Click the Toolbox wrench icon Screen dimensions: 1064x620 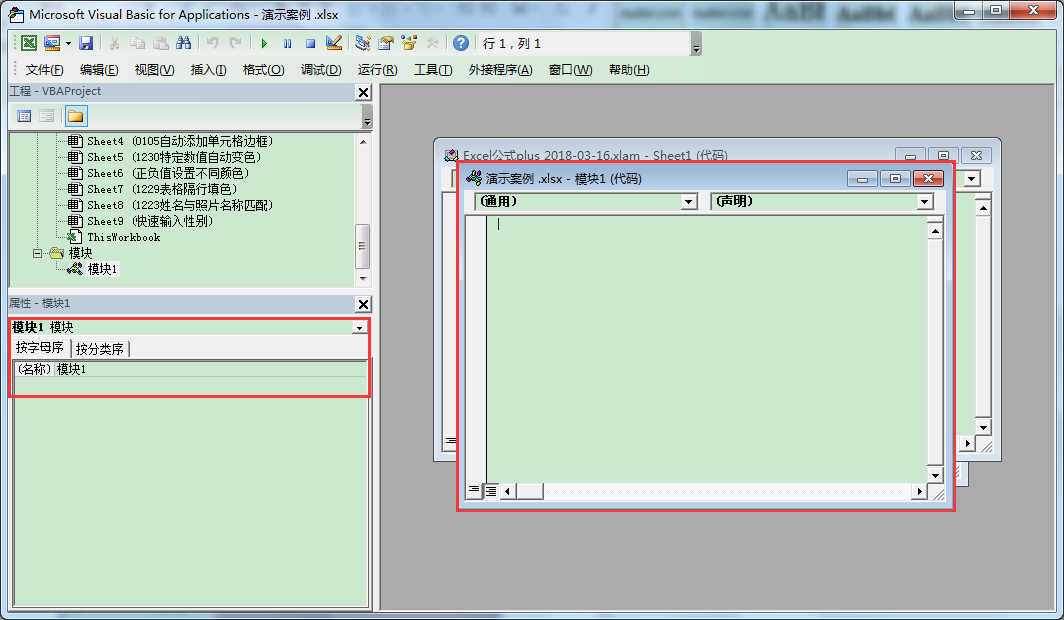point(432,43)
